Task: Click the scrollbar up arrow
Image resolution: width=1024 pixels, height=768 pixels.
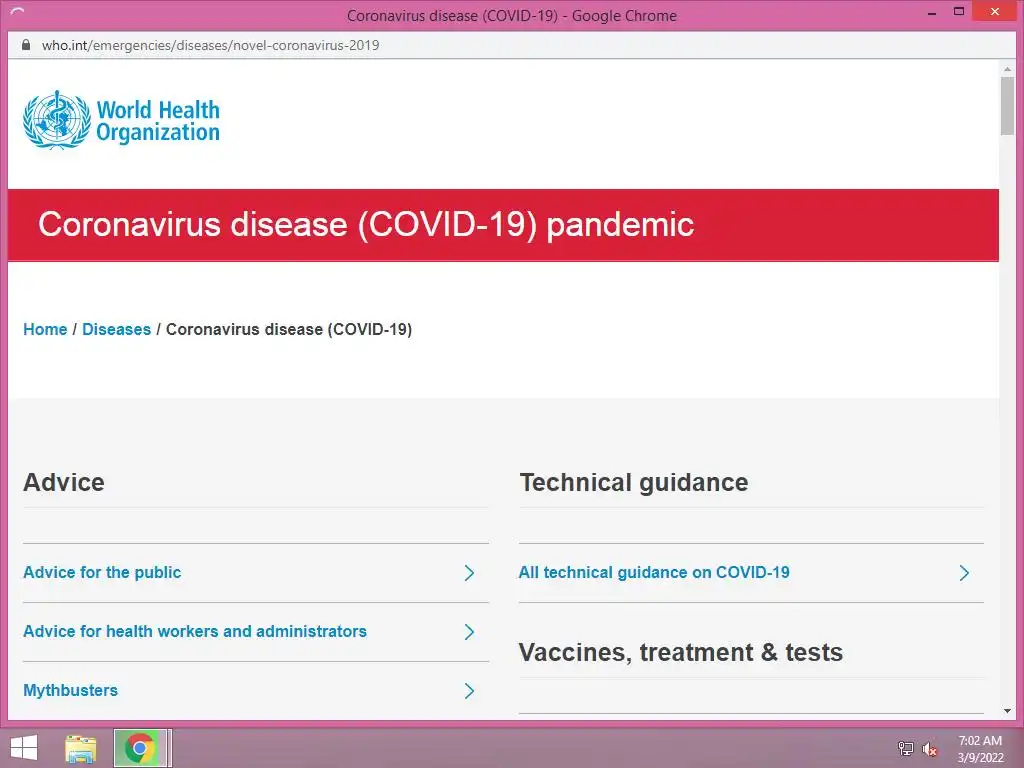Action: point(1007,69)
